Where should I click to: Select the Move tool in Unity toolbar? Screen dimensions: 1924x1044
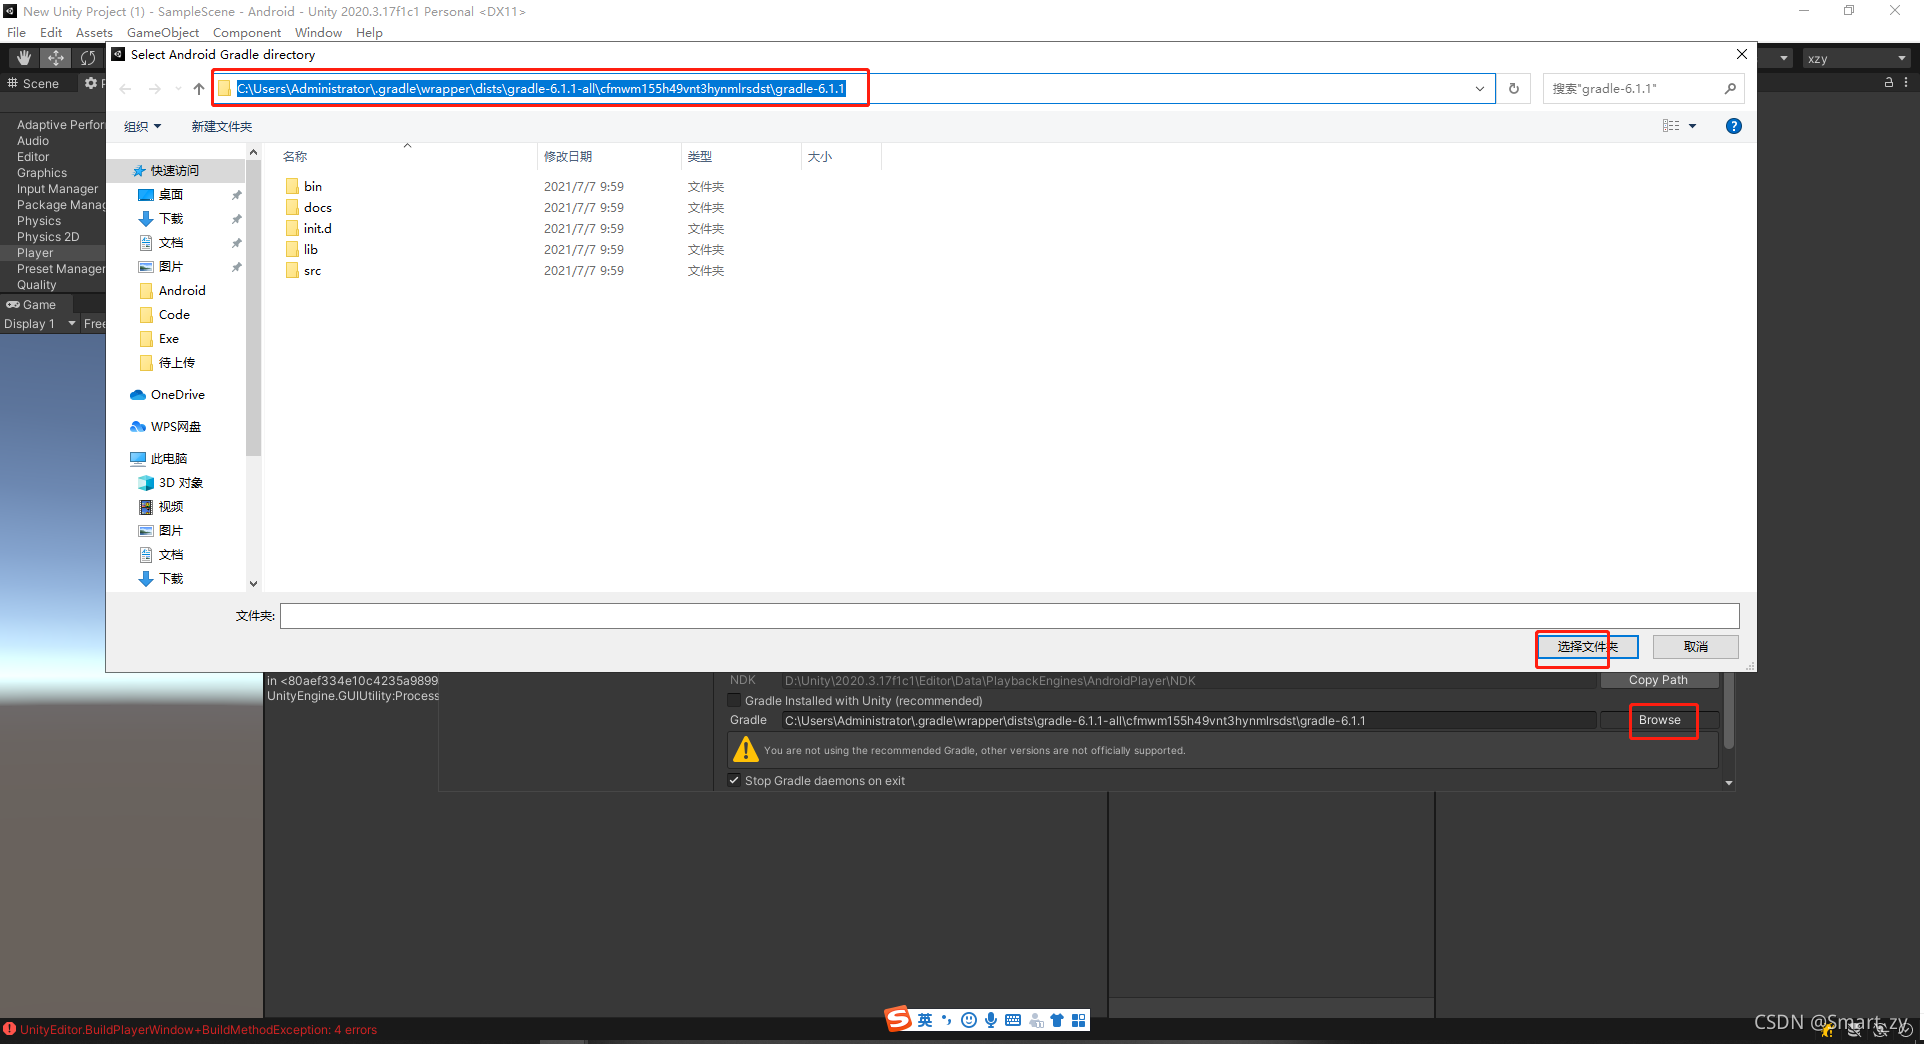coord(56,58)
